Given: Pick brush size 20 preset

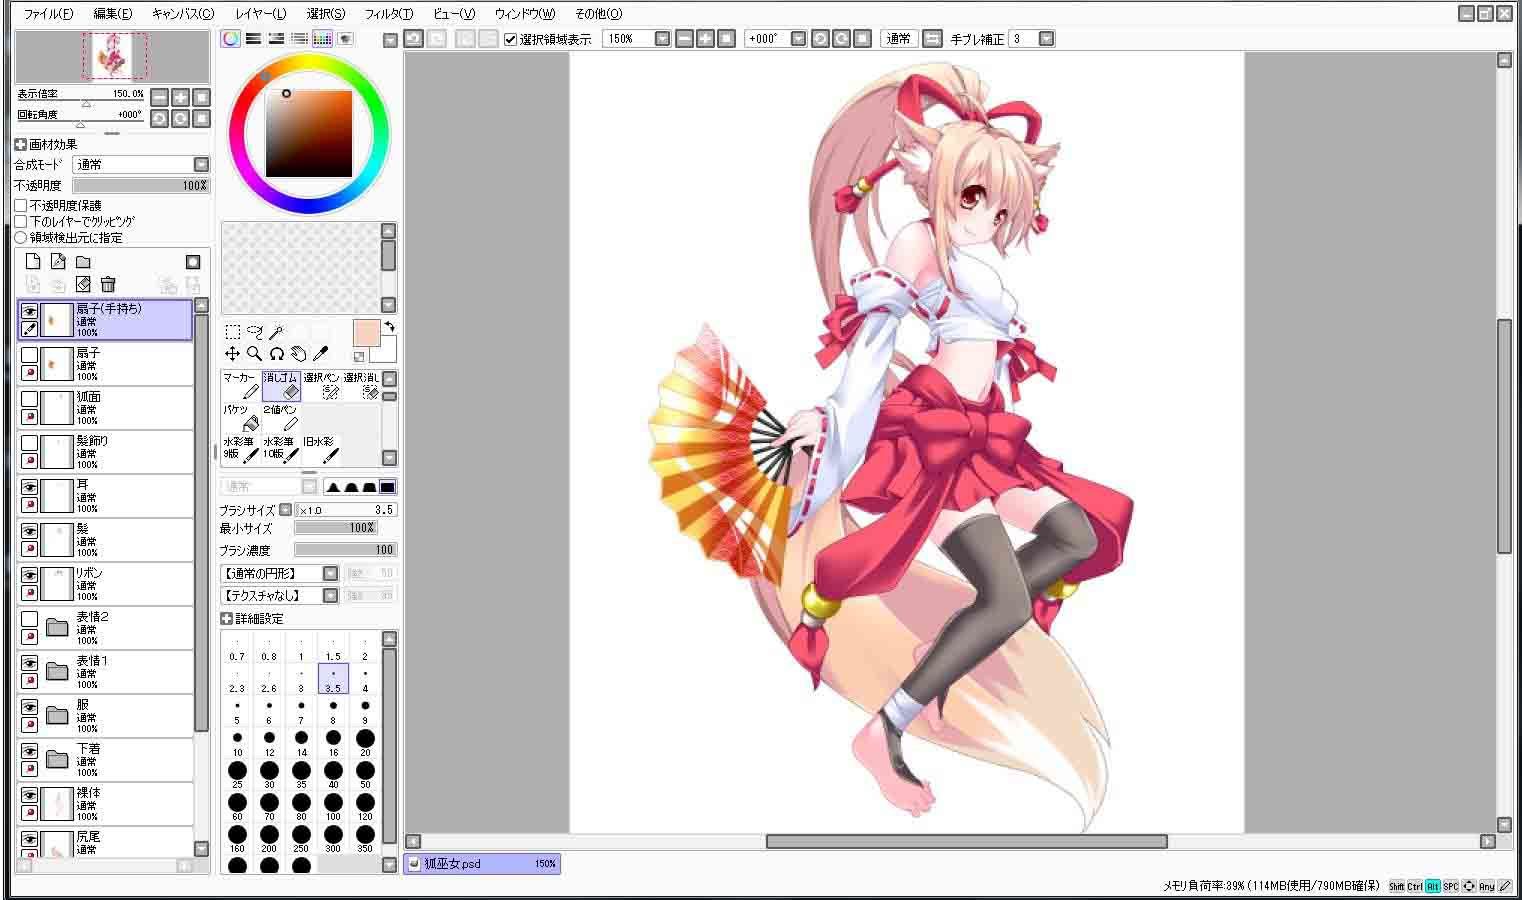Looking at the screenshot, I should [x=365, y=743].
